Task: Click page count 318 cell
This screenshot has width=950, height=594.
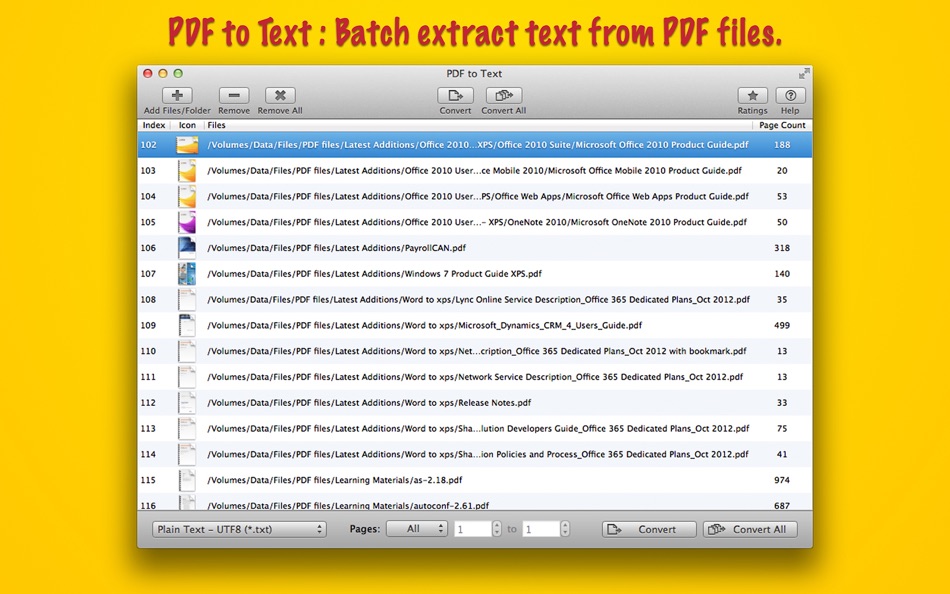Action: (782, 248)
